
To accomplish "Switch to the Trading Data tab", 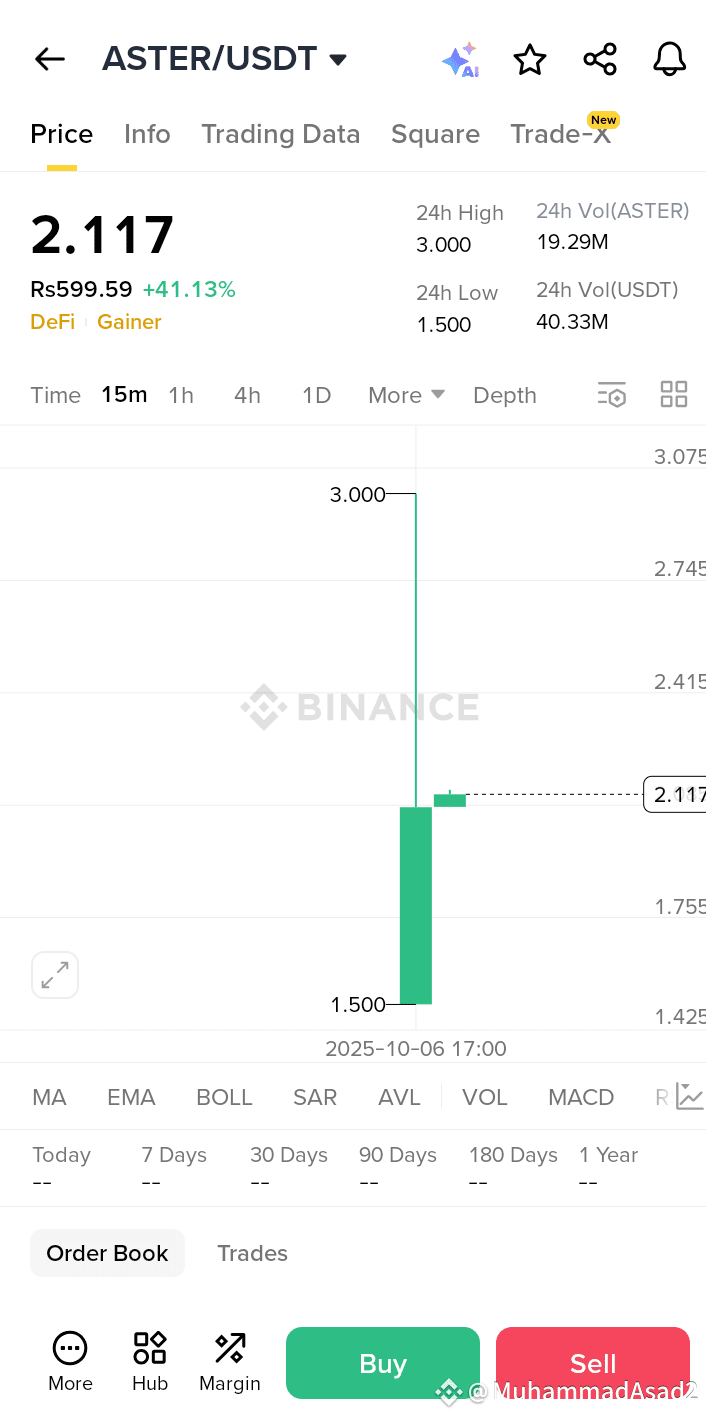I will 280,134.
